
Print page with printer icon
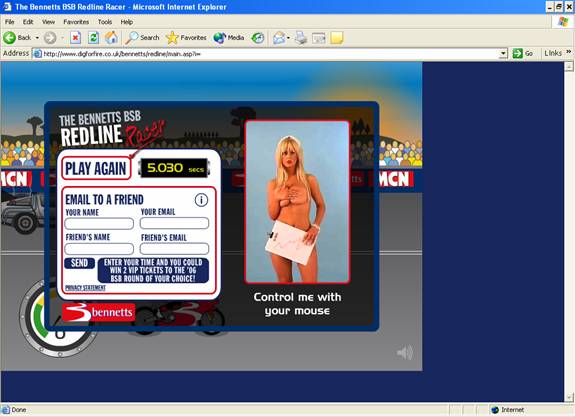301,37
